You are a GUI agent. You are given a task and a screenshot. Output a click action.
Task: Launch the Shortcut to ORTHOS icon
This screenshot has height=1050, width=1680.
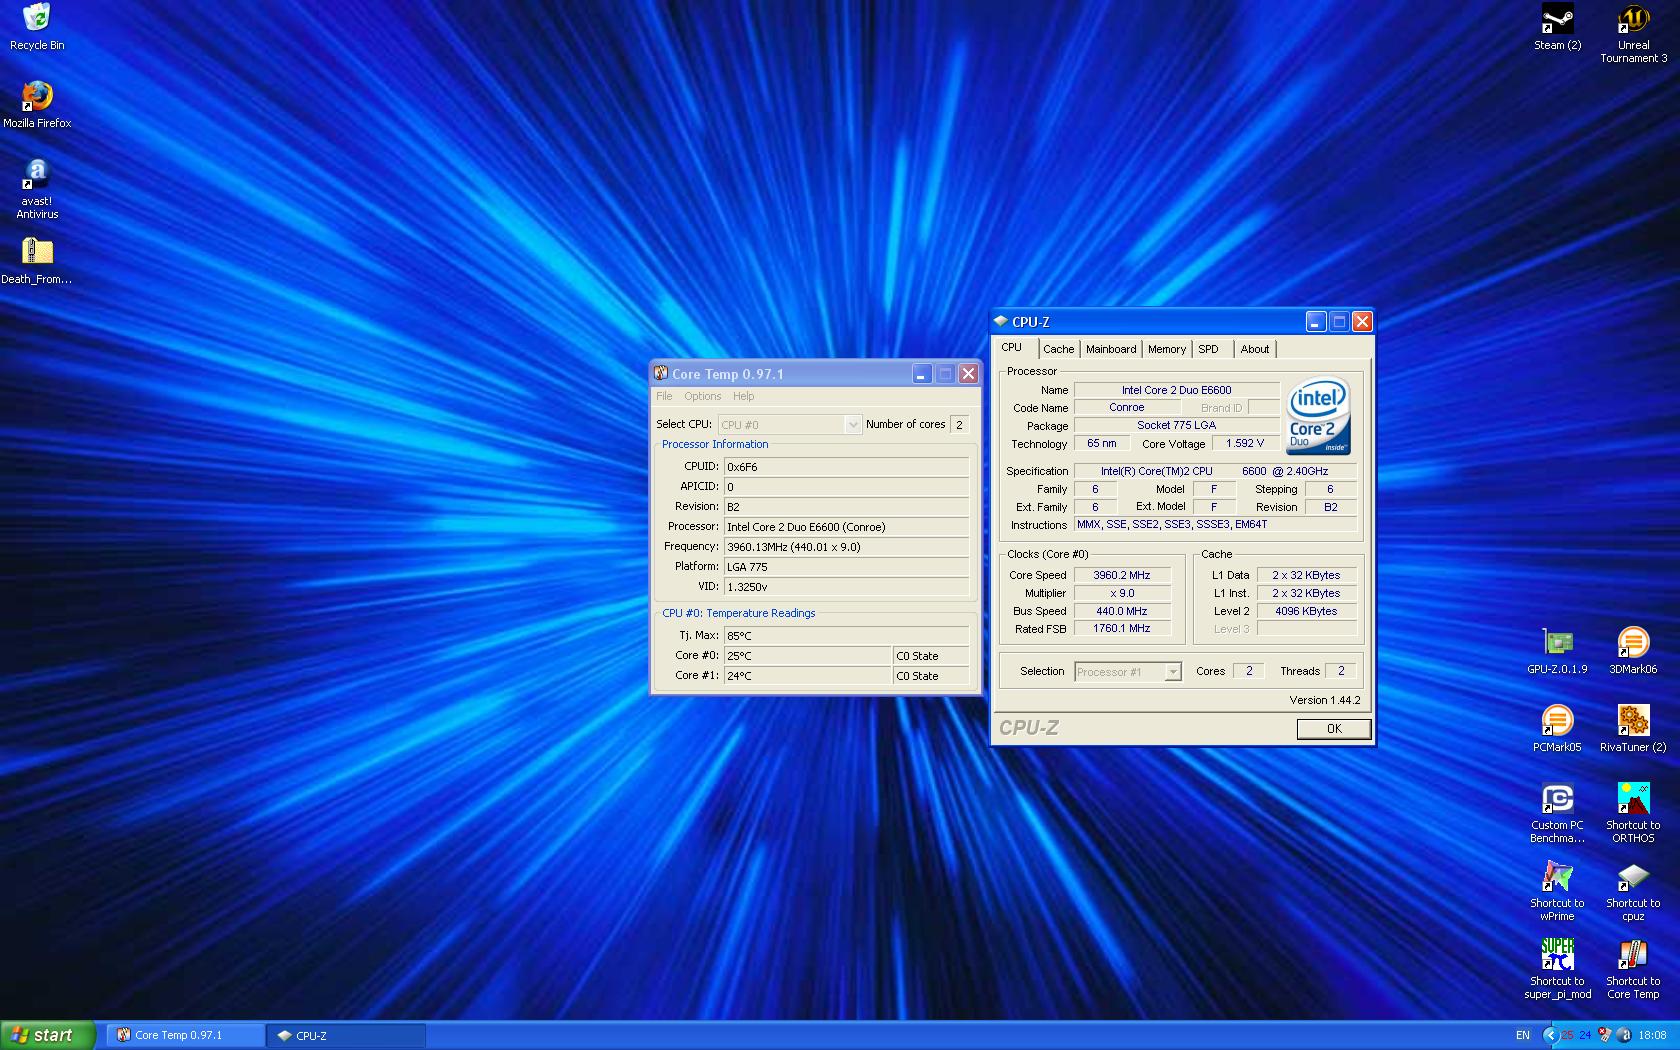click(1633, 813)
